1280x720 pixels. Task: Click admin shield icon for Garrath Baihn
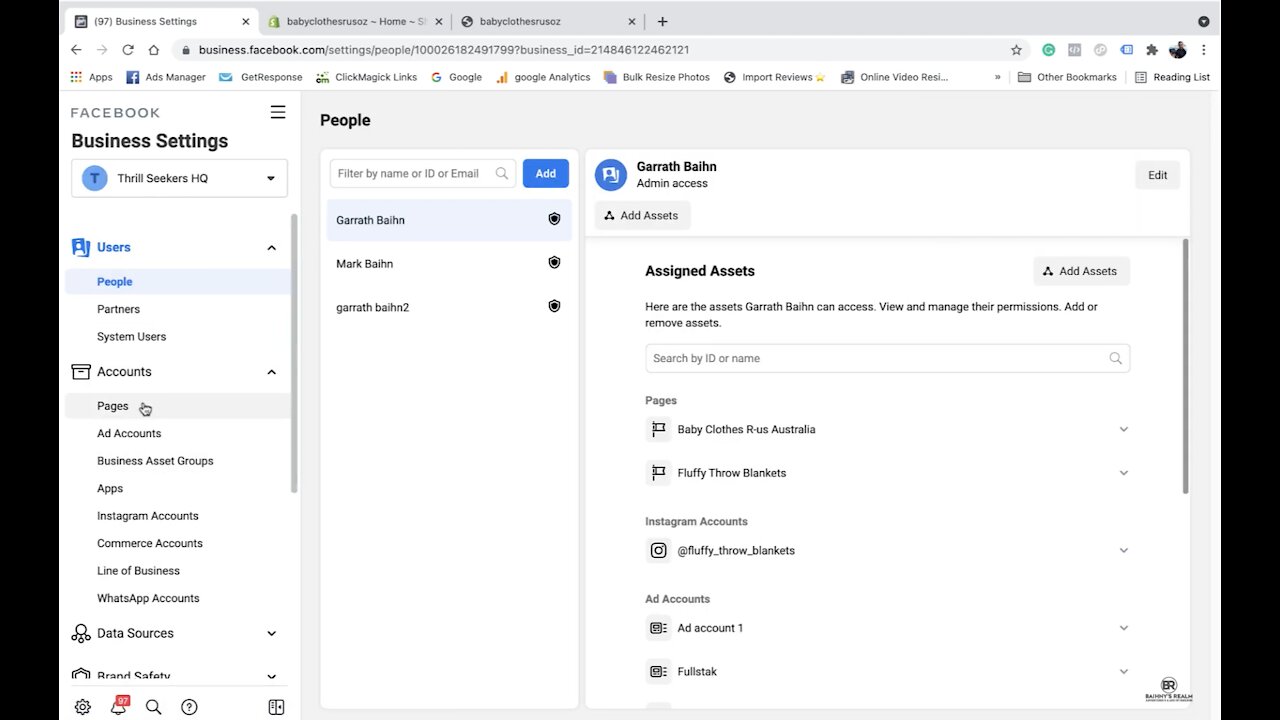(x=554, y=219)
